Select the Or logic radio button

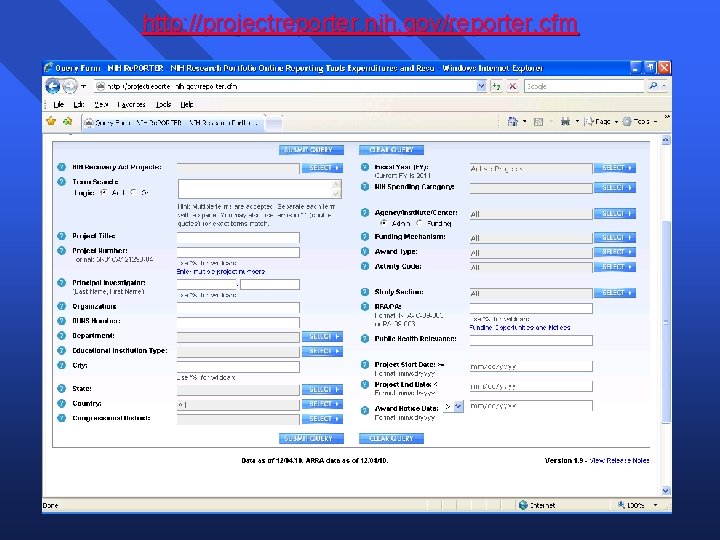click(134, 193)
